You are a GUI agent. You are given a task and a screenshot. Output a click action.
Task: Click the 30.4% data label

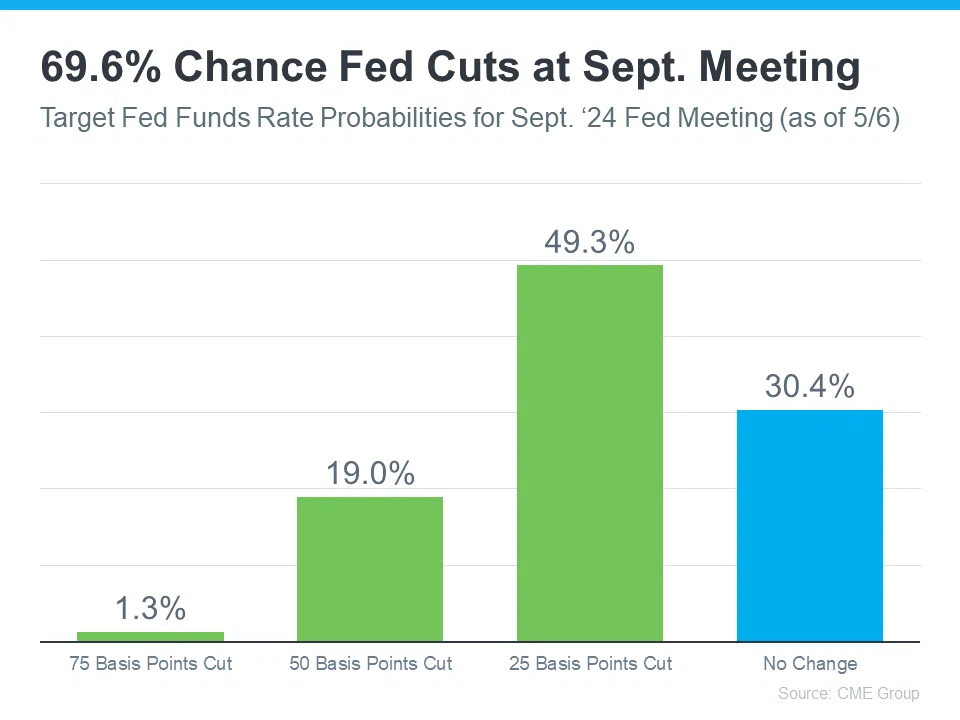(x=809, y=387)
